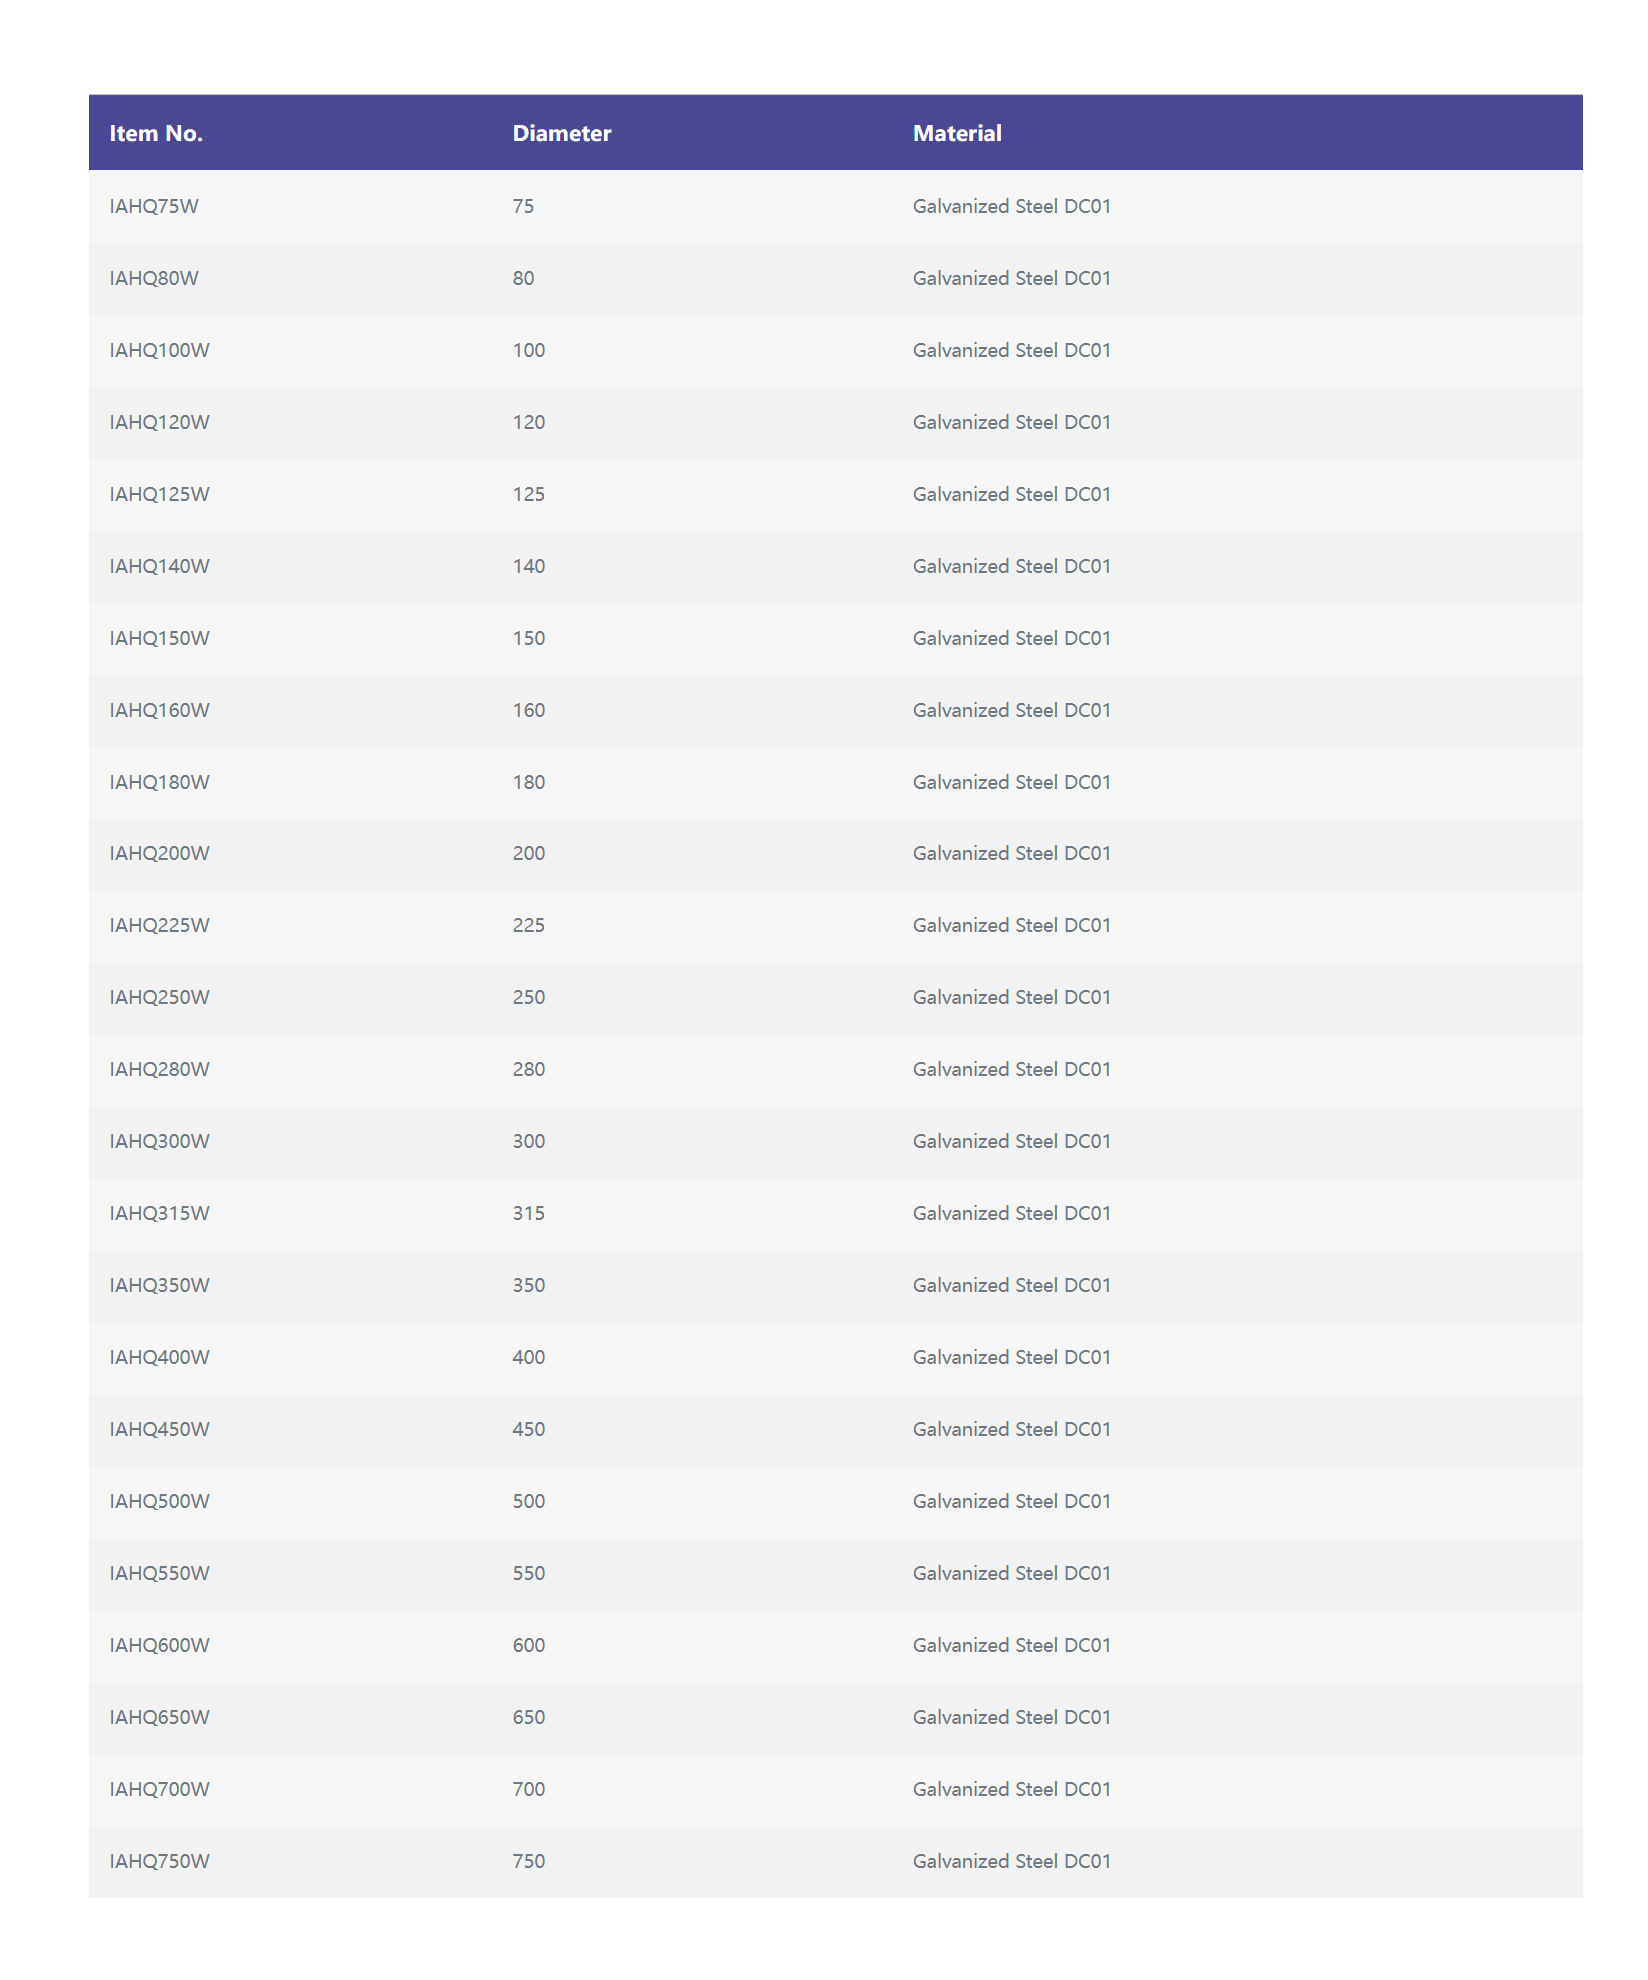
Task: Click the Item No. column header
Action: coord(156,133)
